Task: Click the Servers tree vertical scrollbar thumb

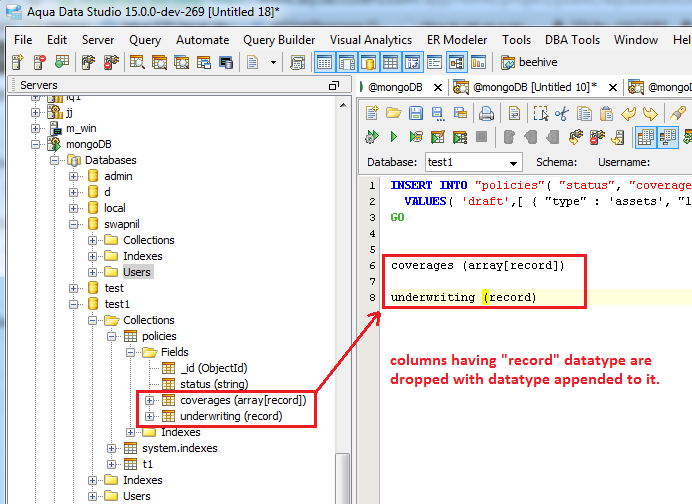Action: click(342, 478)
